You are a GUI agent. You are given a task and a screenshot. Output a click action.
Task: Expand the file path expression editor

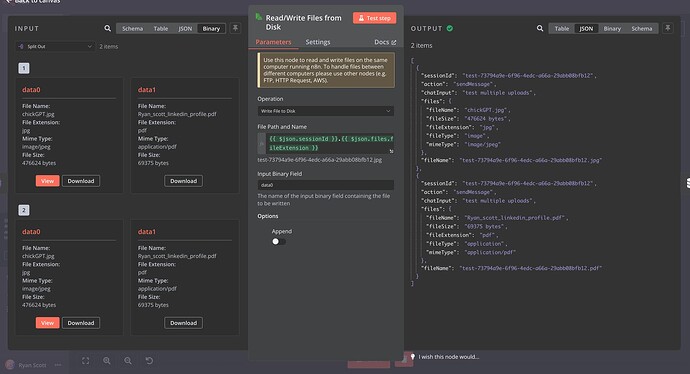pos(391,151)
